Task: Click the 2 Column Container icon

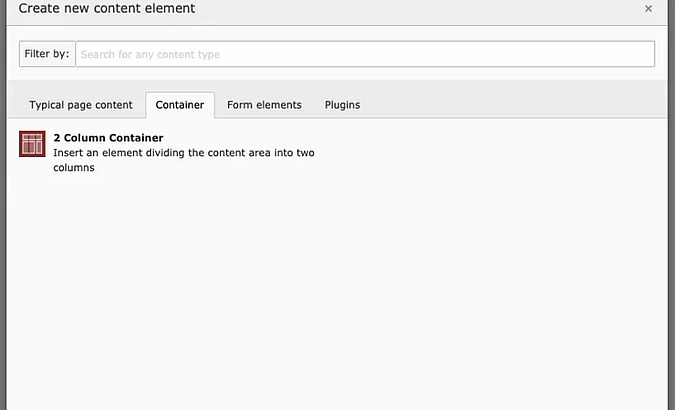Action: (33, 144)
